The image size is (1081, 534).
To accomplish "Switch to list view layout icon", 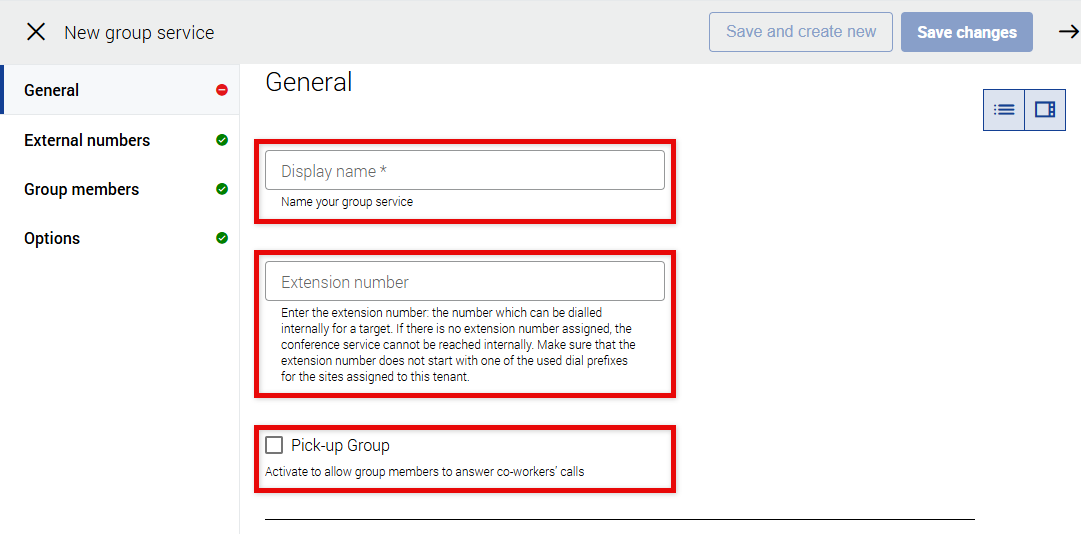I will [x=1004, y=110].
